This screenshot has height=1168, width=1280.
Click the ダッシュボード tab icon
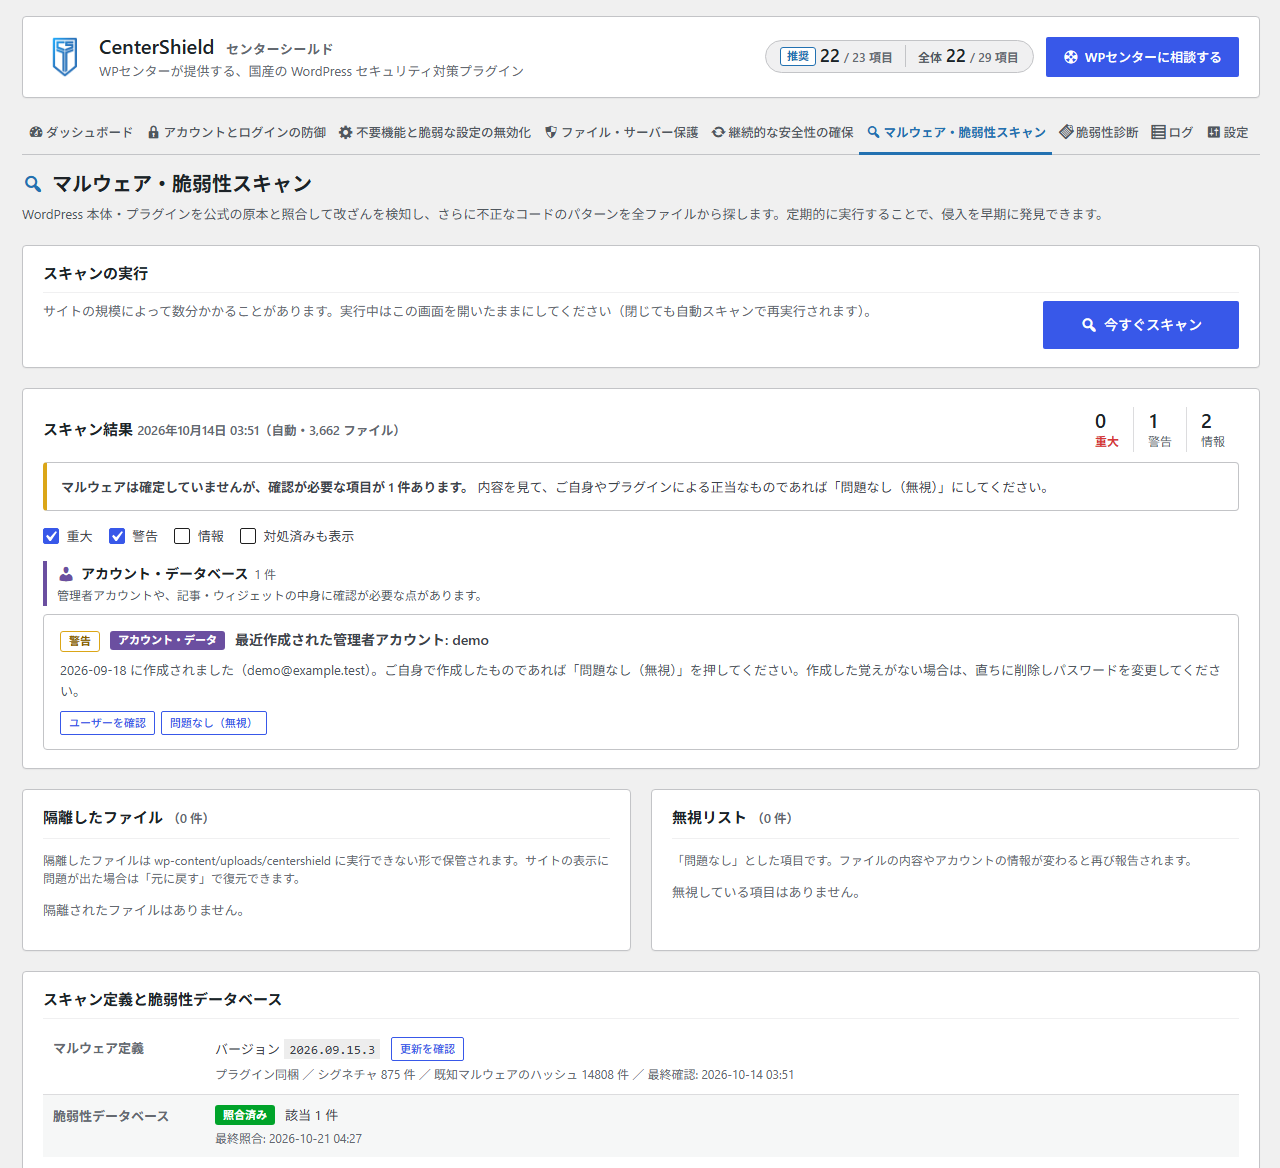tap(36, 132)
